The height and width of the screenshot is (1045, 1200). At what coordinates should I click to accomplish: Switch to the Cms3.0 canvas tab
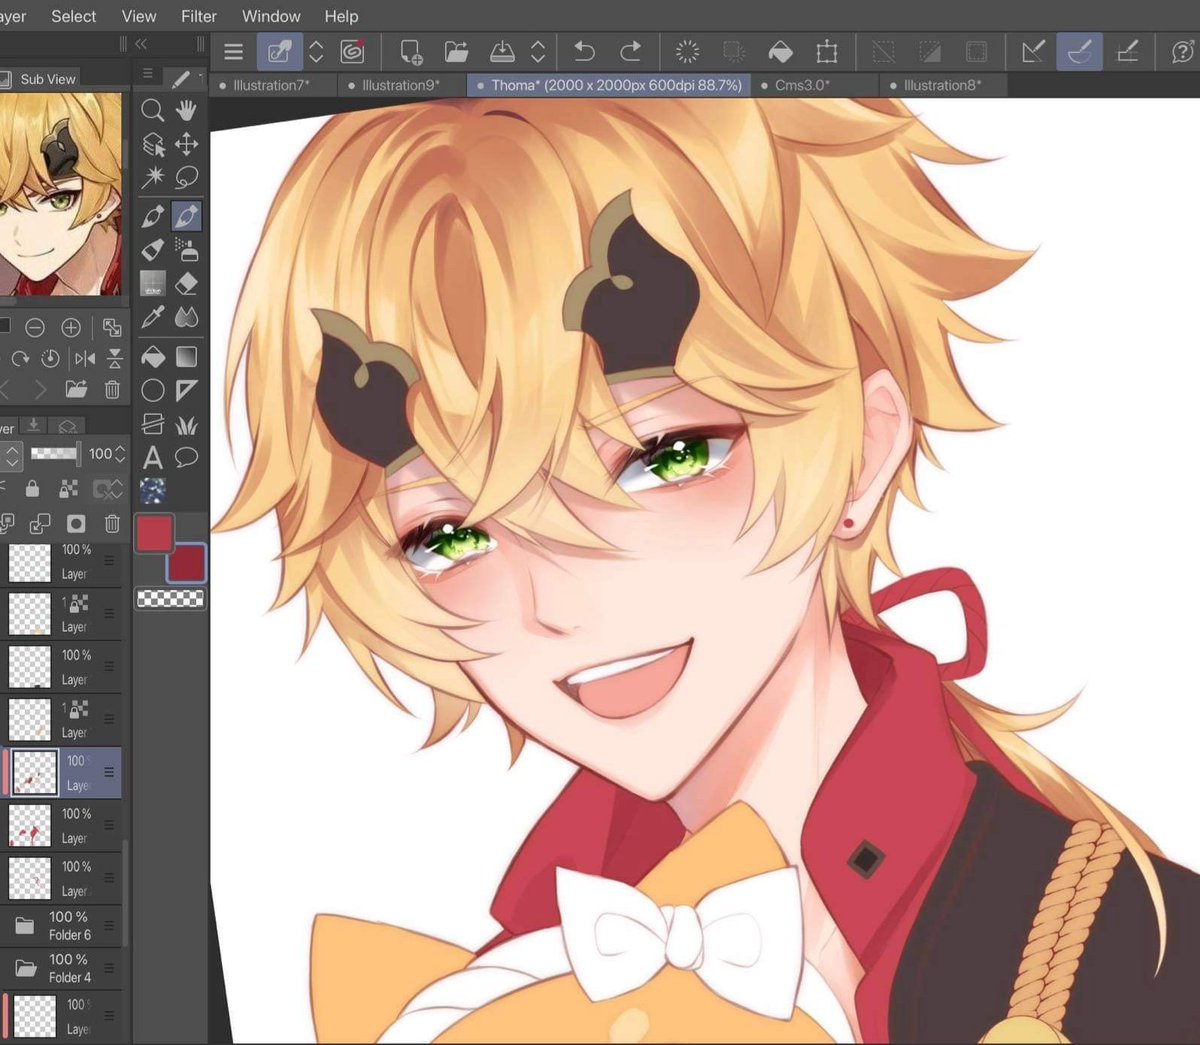[x=802, y=85]
